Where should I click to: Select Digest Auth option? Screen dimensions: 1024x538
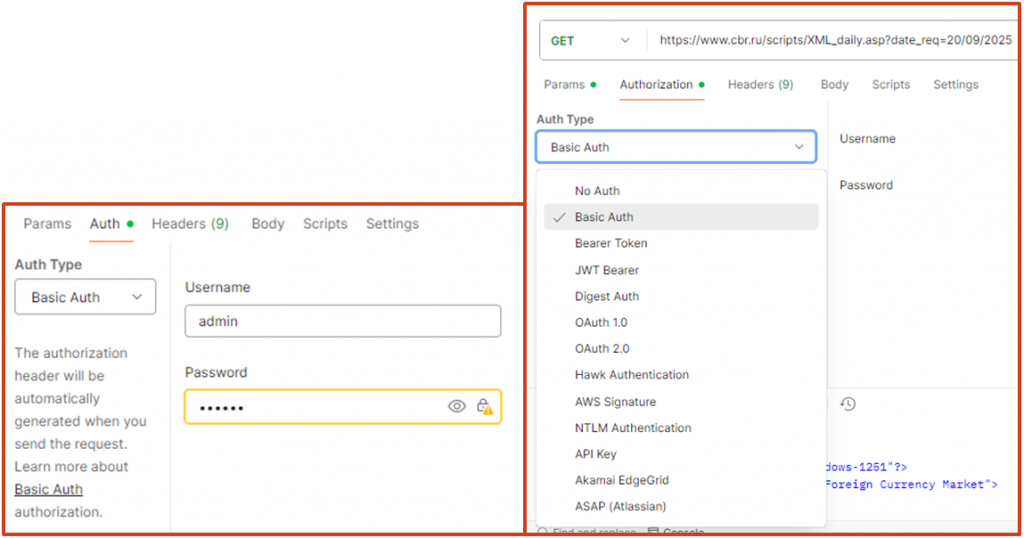pos(607,296)
